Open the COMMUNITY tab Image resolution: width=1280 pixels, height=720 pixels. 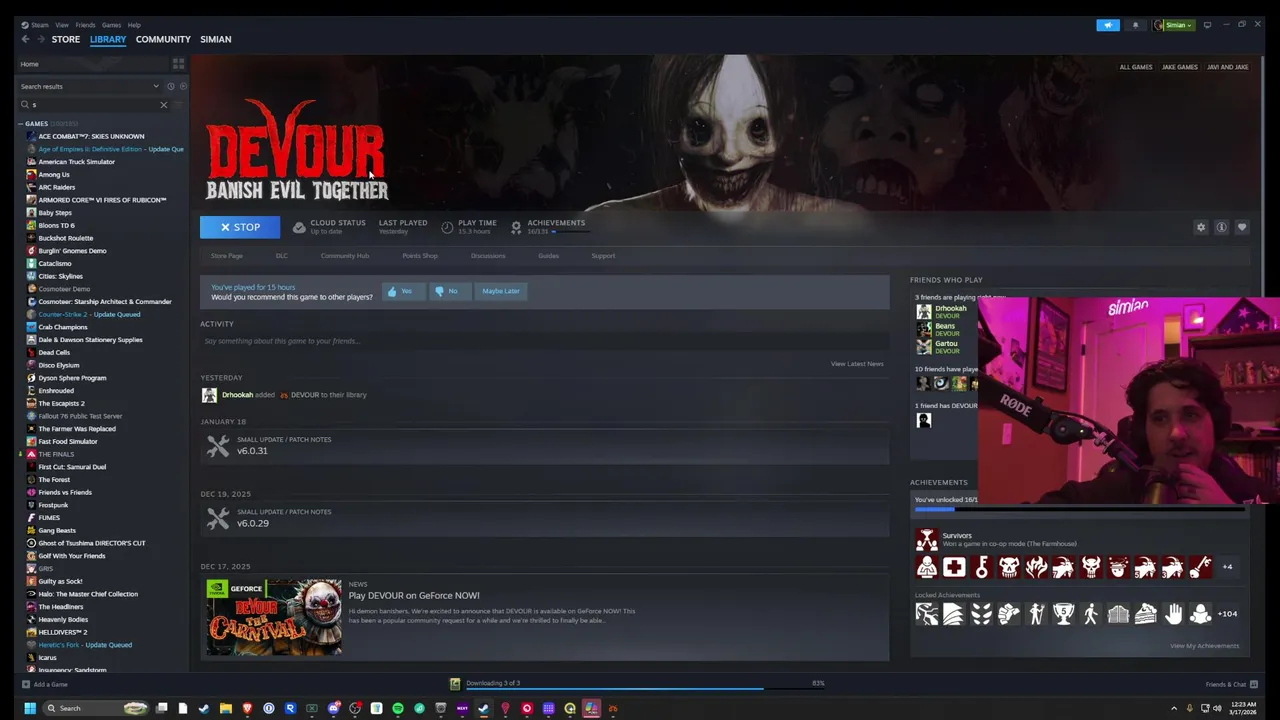[x=163, y=39]
